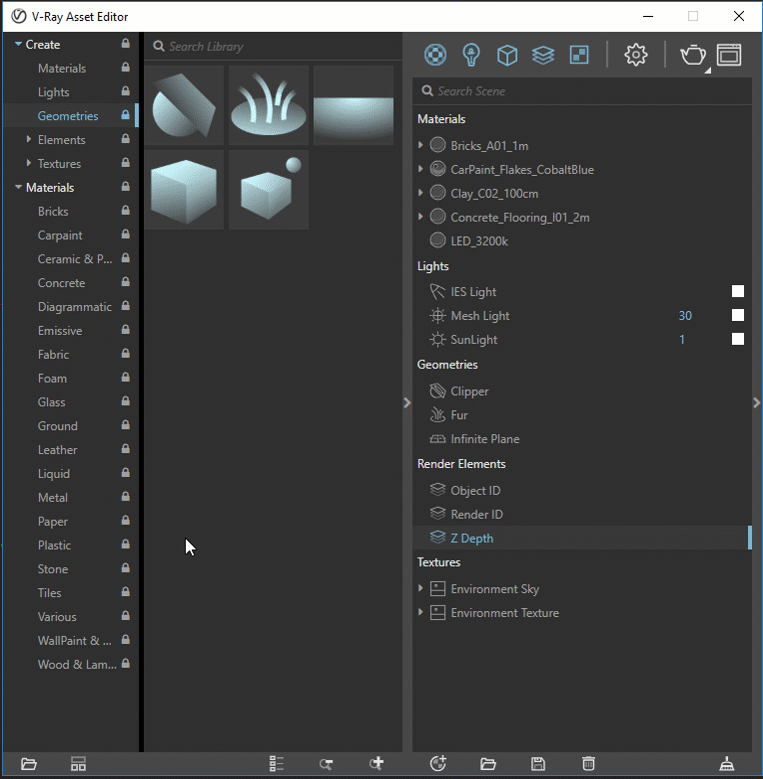Collapse the Create tree section
The height and width of the screenshot is (779, 763).
coord(18,44)
